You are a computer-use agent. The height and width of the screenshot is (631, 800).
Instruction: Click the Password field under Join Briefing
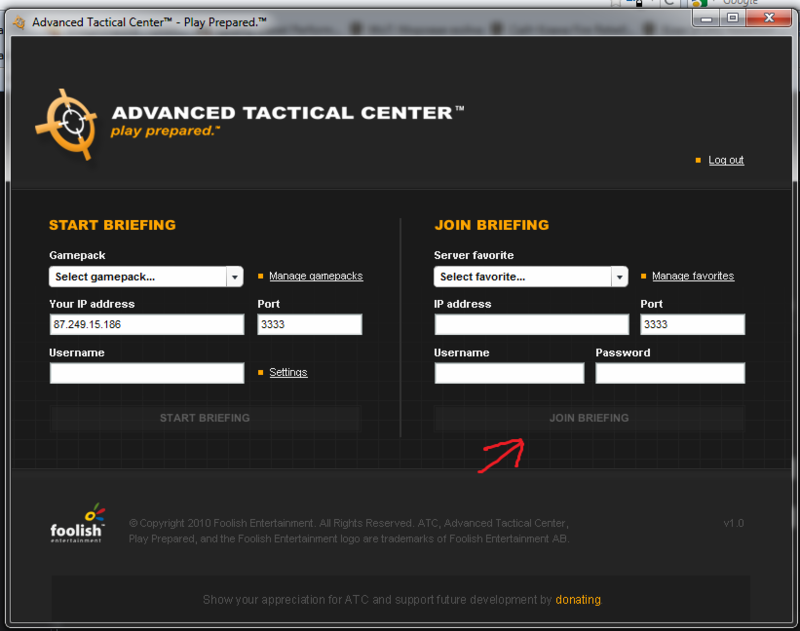[670, 373]
